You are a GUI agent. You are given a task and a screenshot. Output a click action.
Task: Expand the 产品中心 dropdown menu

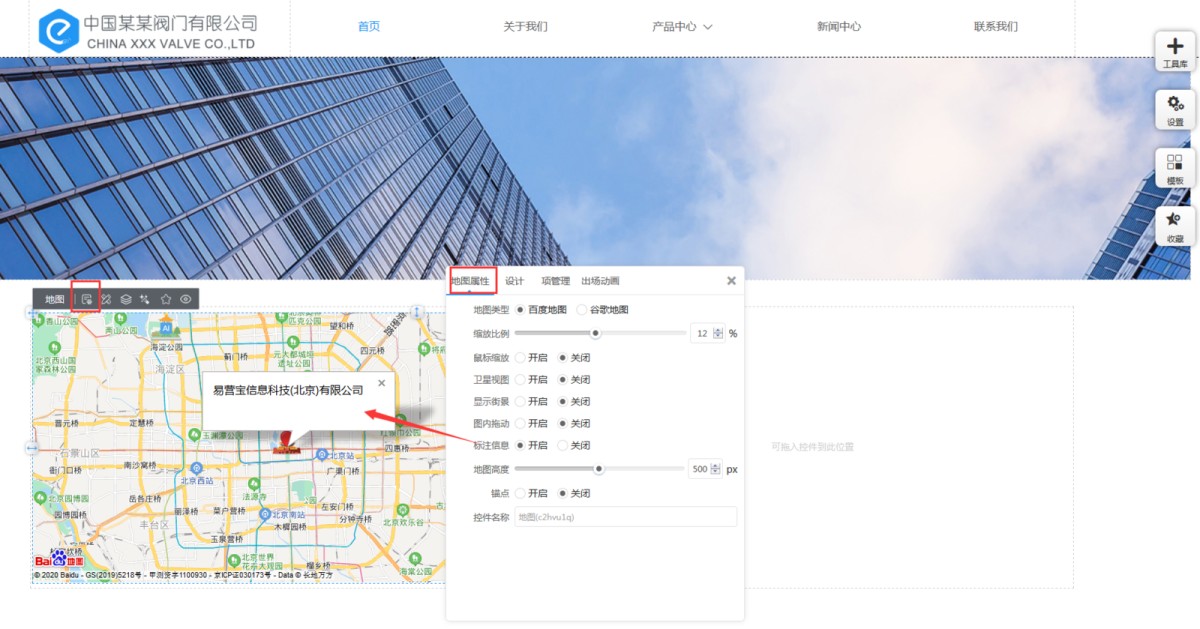coord(682,27)
